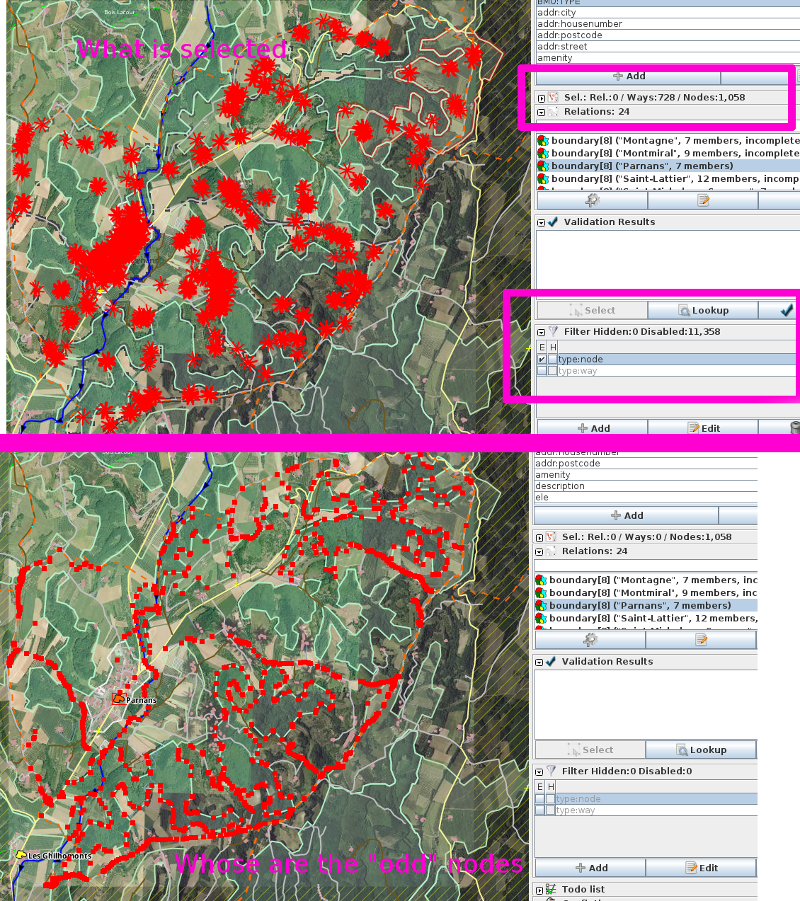Click Edit relation notepad button, lower screenshot
The width and height of the screenshot is (800, 901).
point(701,640)
